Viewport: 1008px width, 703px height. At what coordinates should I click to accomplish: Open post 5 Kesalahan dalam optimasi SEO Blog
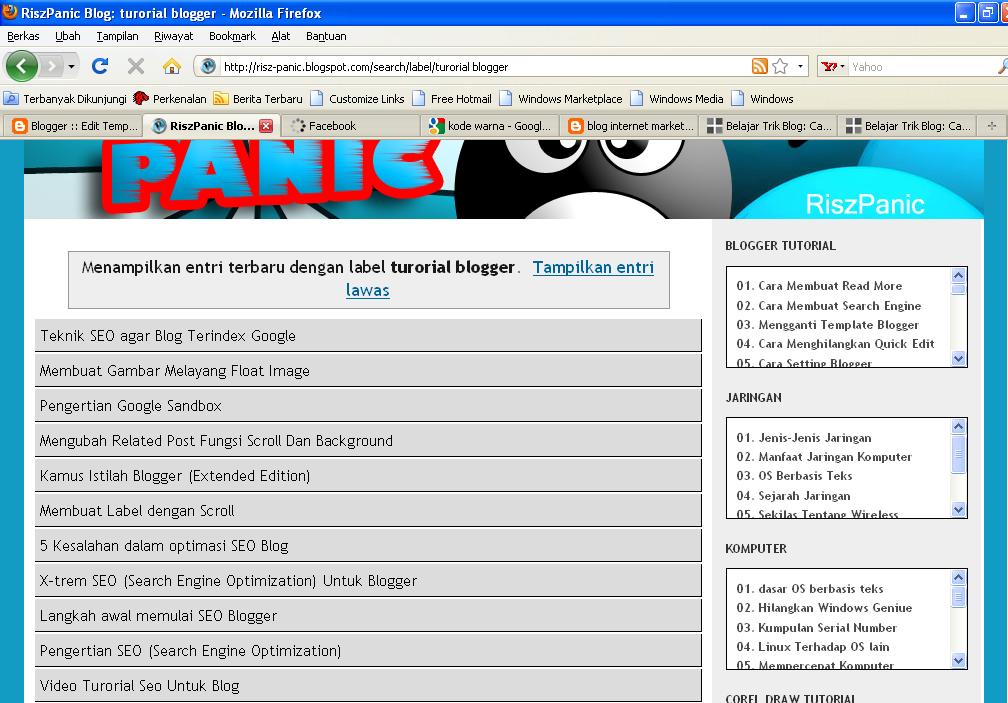click(x=368, y=546)
